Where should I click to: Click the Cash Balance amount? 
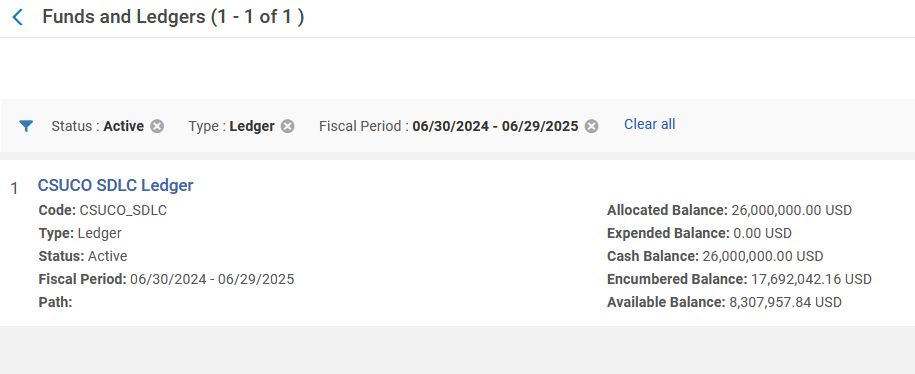(x=763, y=256)
